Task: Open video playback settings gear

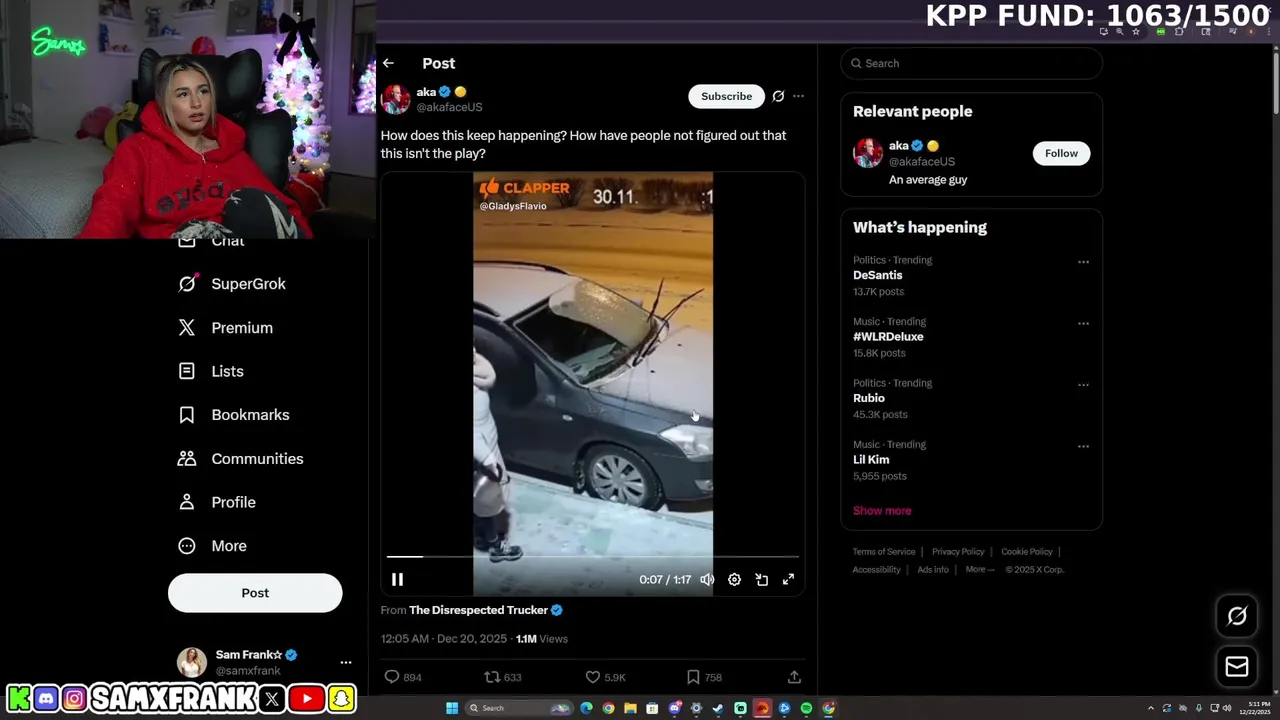Action: pyautogui.click(x=734, y=579)
